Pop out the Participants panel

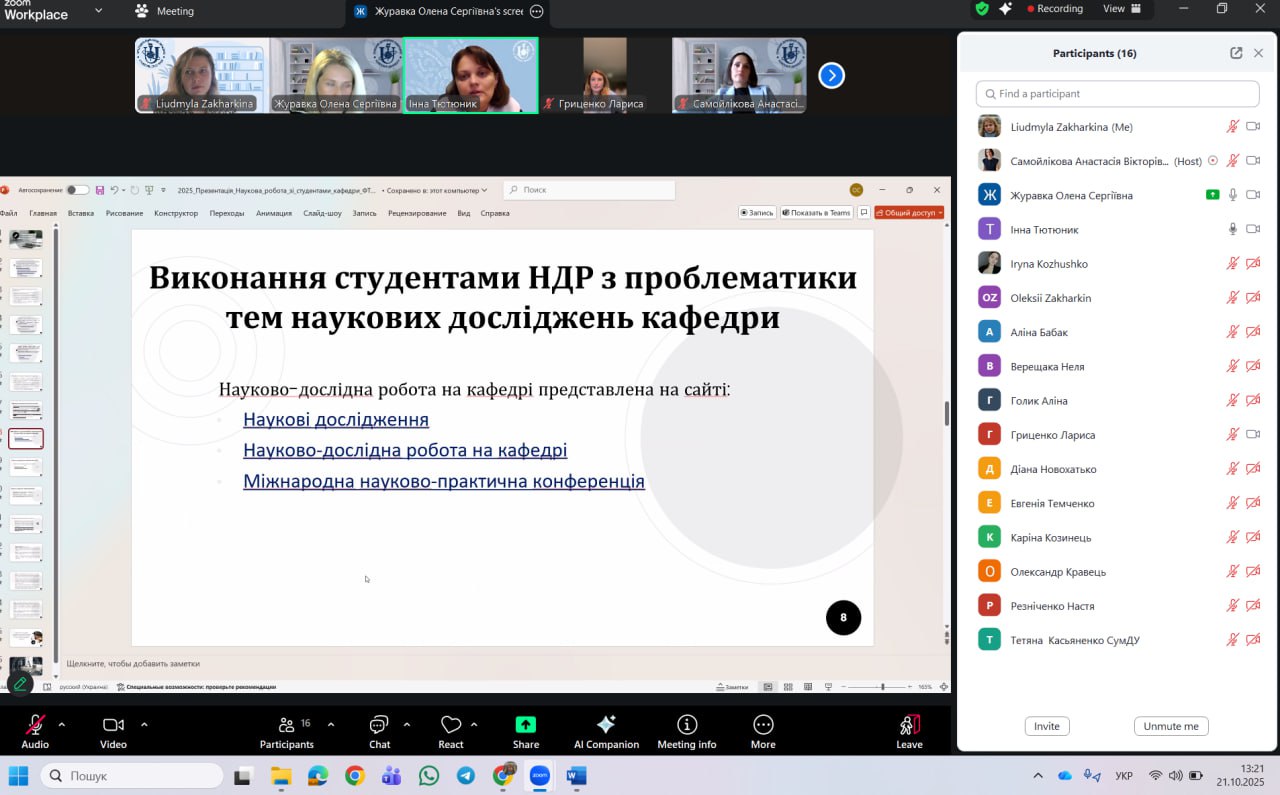point(1236,53)
